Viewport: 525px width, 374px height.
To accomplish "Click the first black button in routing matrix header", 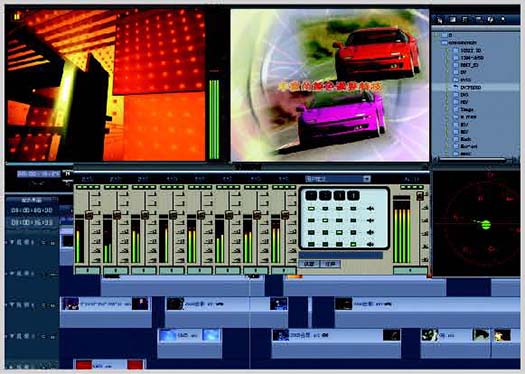I will tap(311, 195).
